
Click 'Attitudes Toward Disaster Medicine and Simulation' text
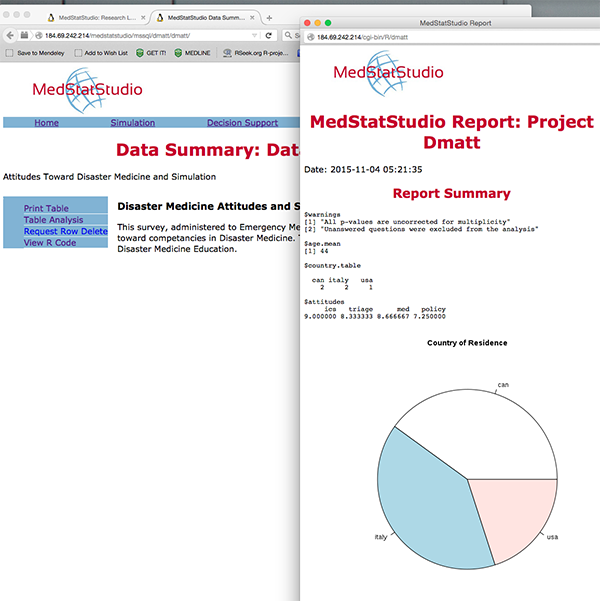[109, 177]
